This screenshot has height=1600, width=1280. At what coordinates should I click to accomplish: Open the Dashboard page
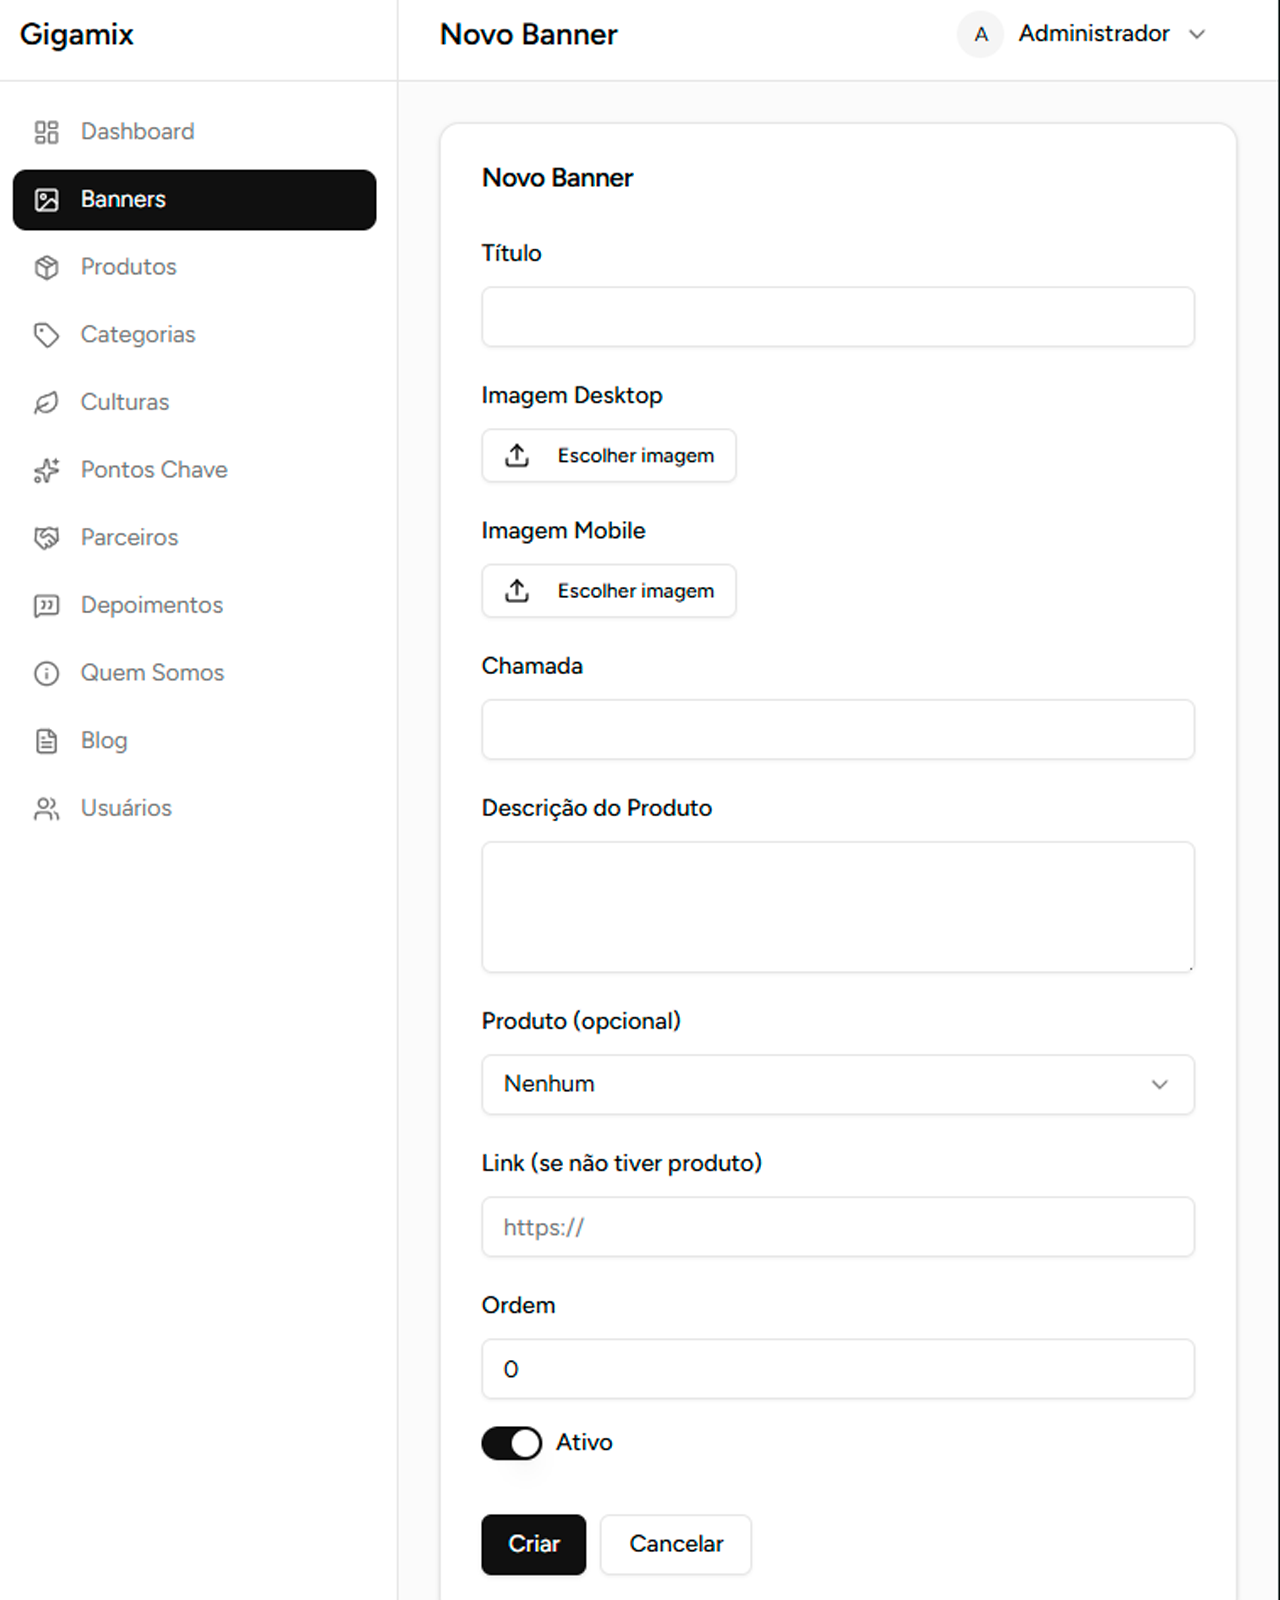point(195,132)
